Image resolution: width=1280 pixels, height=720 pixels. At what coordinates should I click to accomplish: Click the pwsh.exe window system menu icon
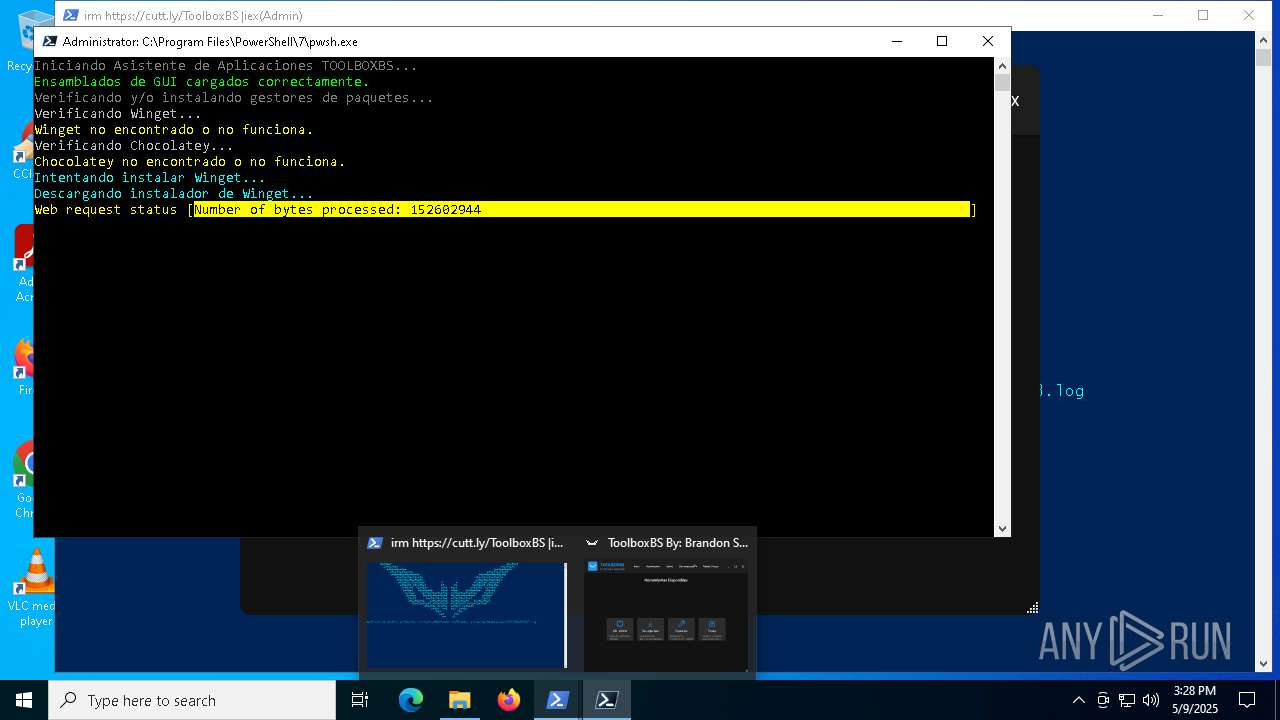49,41
